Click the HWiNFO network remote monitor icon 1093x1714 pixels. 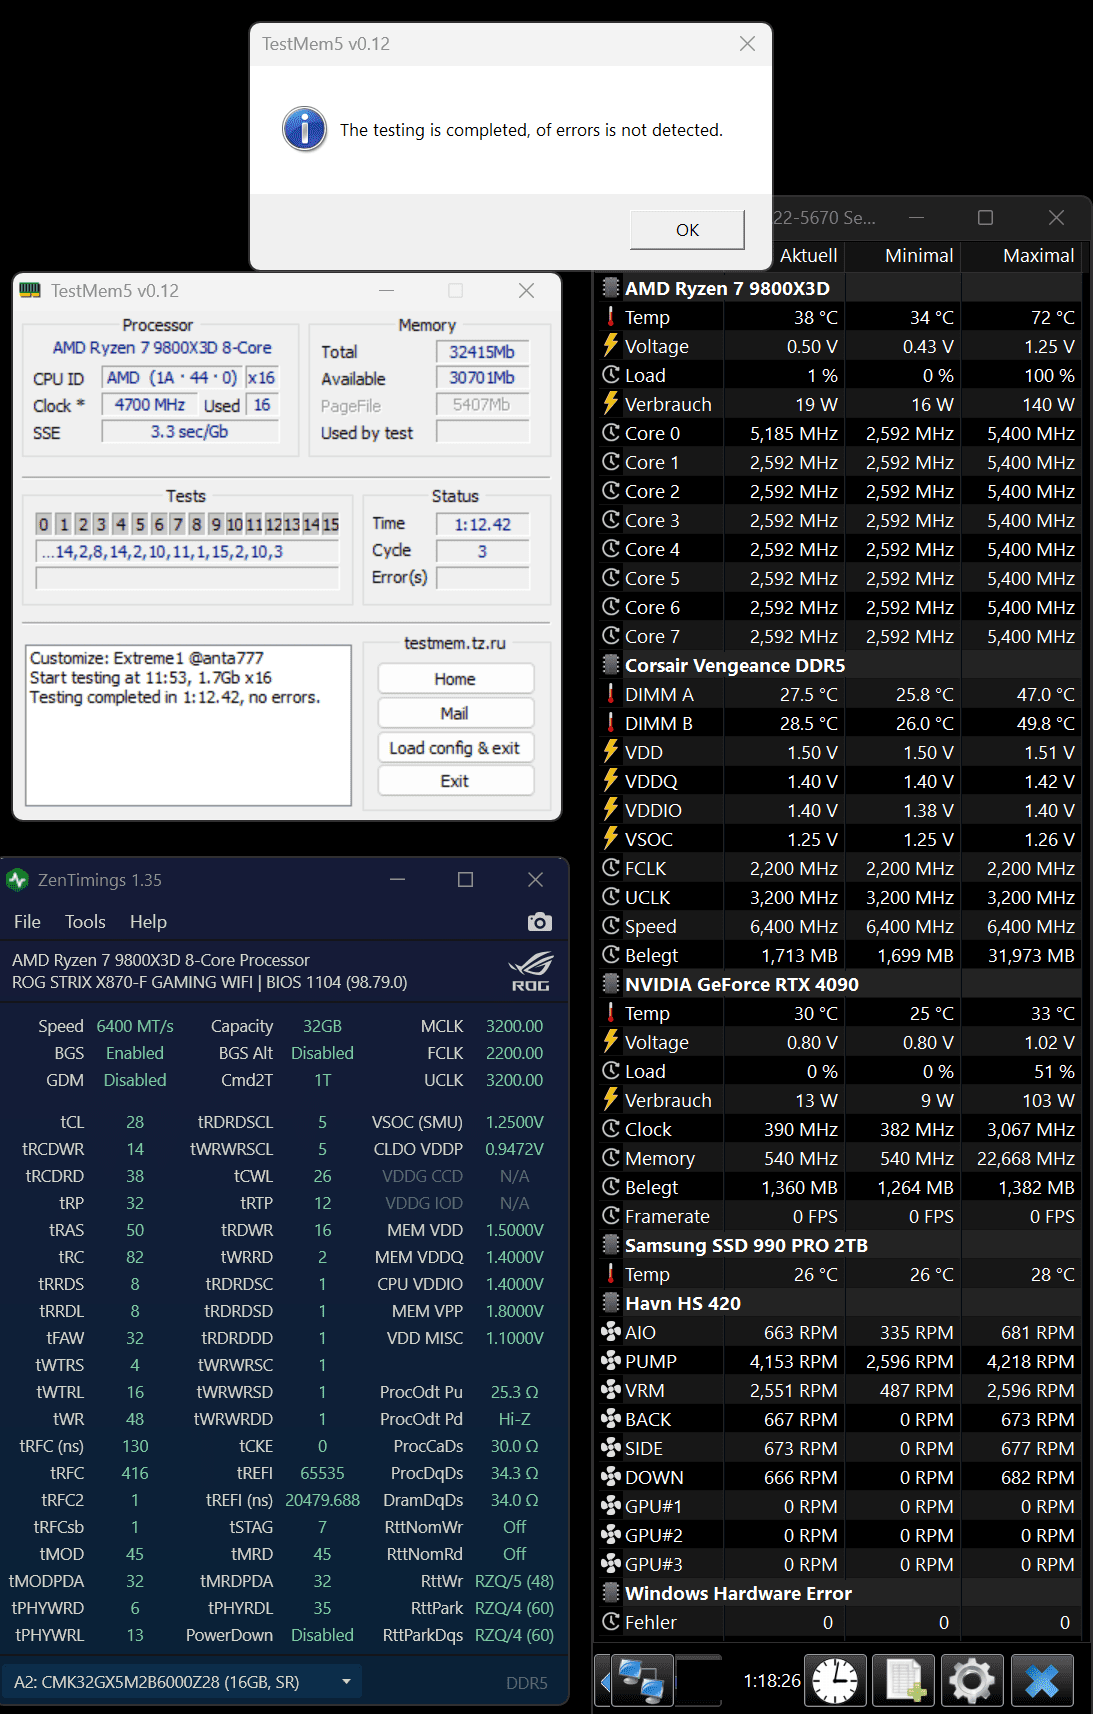click(642, 1680)
